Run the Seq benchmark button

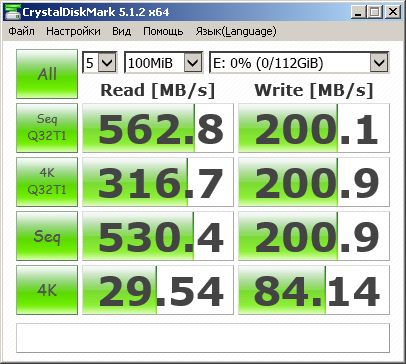click(47, 236)
